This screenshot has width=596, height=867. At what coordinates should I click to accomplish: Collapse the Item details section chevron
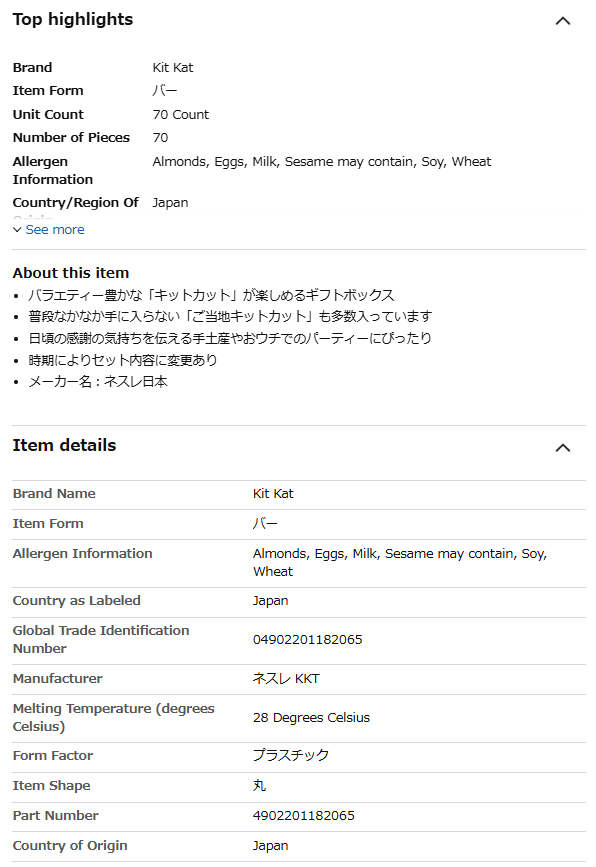[562, 448]
